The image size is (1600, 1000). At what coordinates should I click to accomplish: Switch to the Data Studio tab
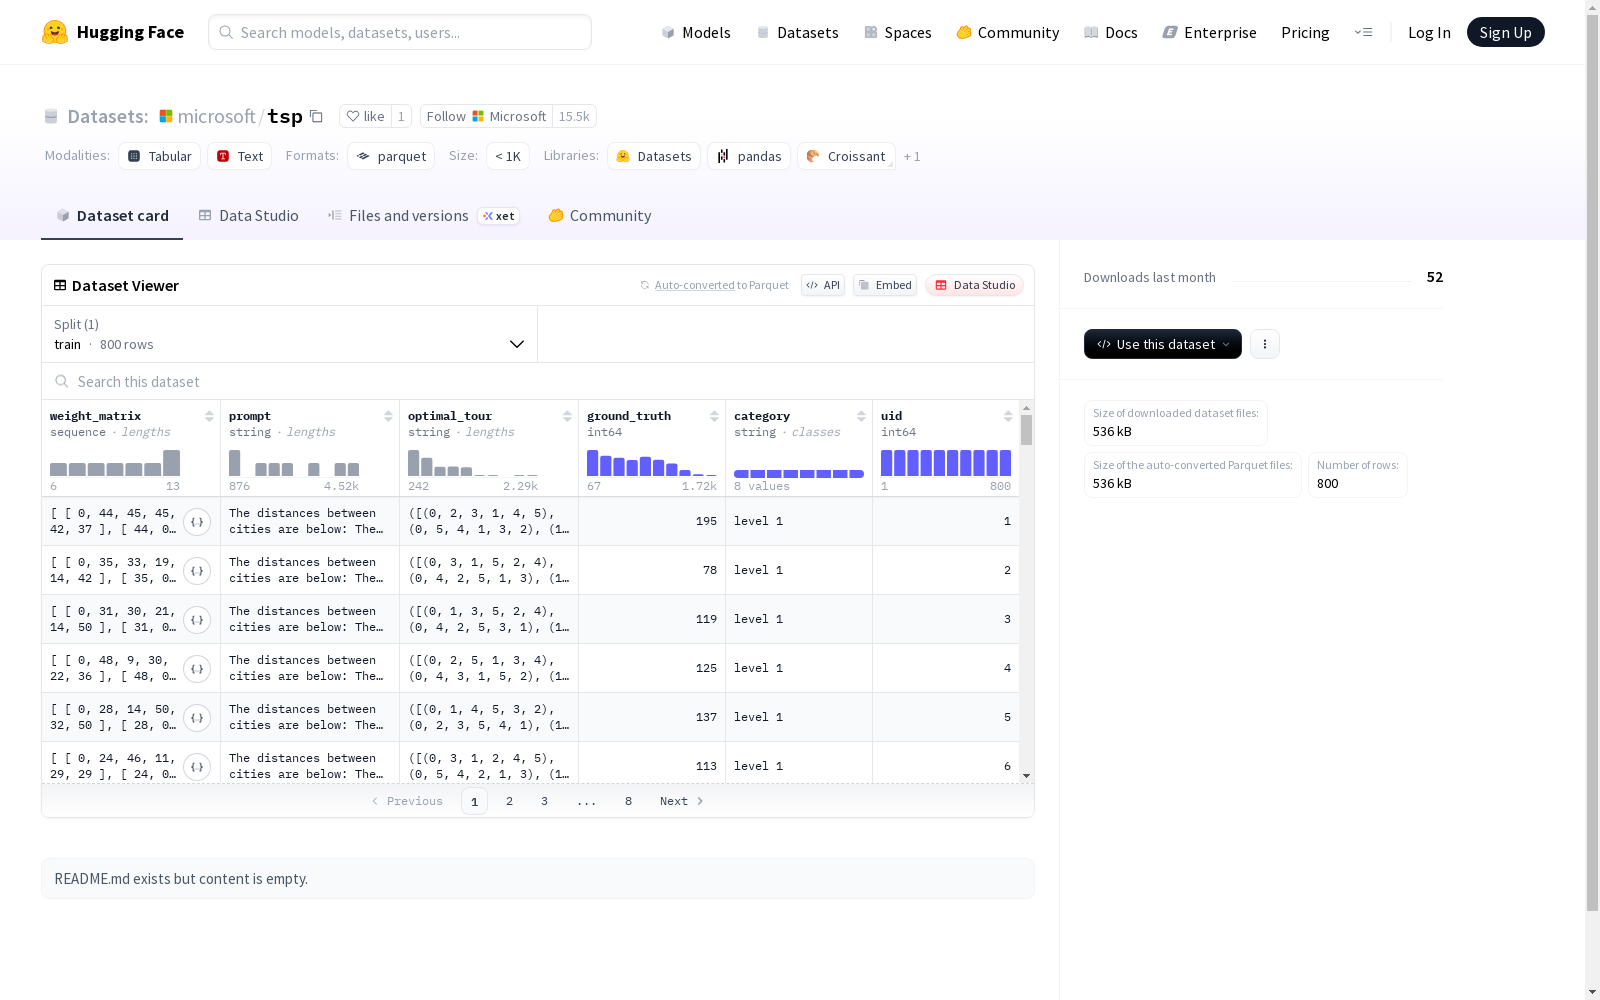249,216
